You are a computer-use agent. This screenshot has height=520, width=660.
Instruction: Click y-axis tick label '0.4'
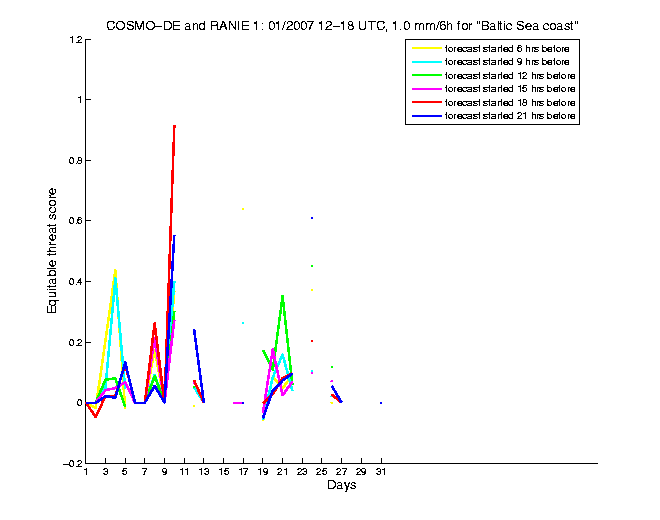tap(75, 282)
